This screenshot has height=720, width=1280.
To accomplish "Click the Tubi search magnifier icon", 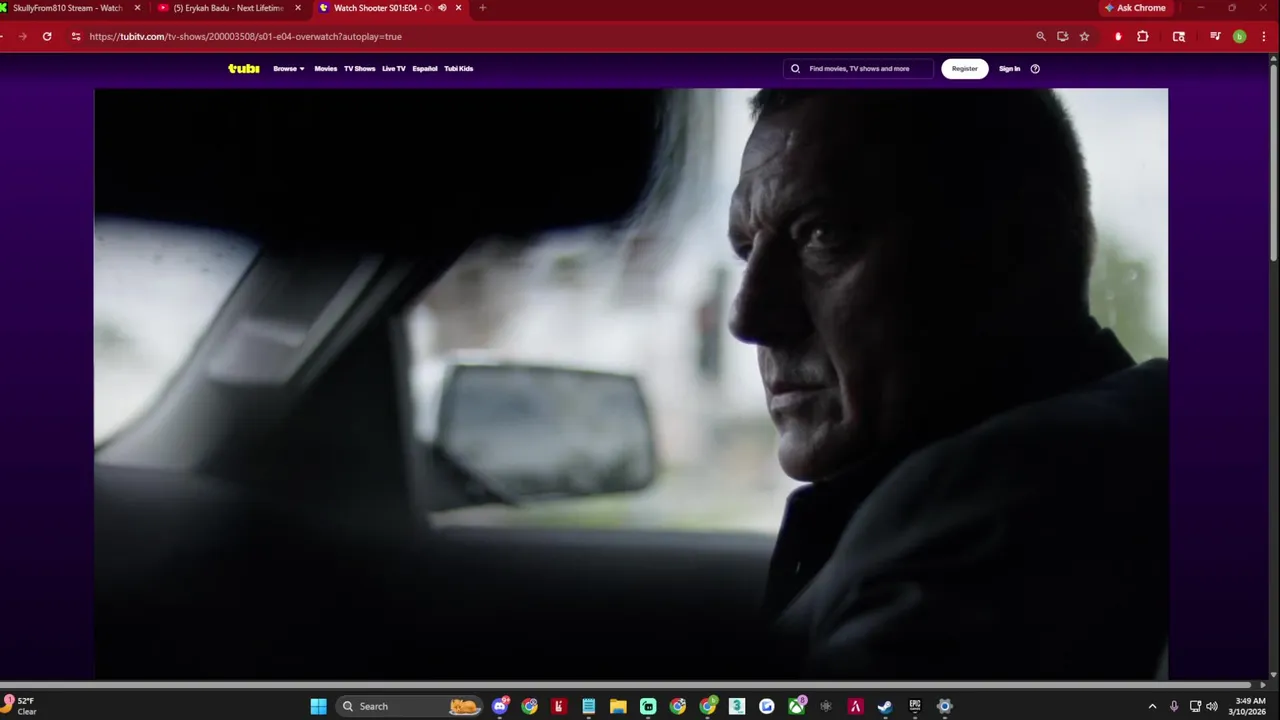I will click(x=795, y=69).
